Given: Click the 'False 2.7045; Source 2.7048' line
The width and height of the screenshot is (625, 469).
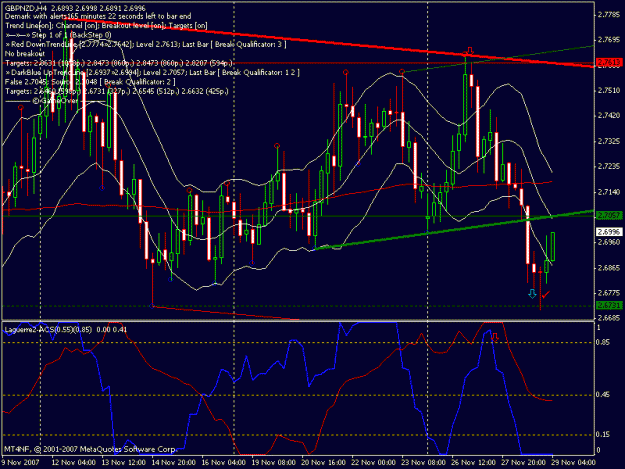Looking at the screenshot, I should (90, 82).
